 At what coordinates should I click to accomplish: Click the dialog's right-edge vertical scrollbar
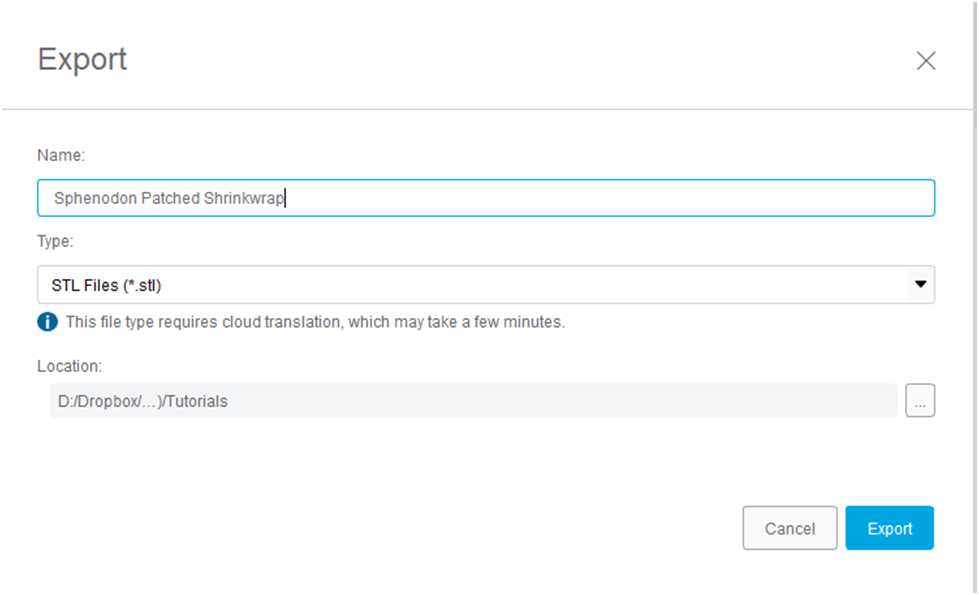[975, 297]
